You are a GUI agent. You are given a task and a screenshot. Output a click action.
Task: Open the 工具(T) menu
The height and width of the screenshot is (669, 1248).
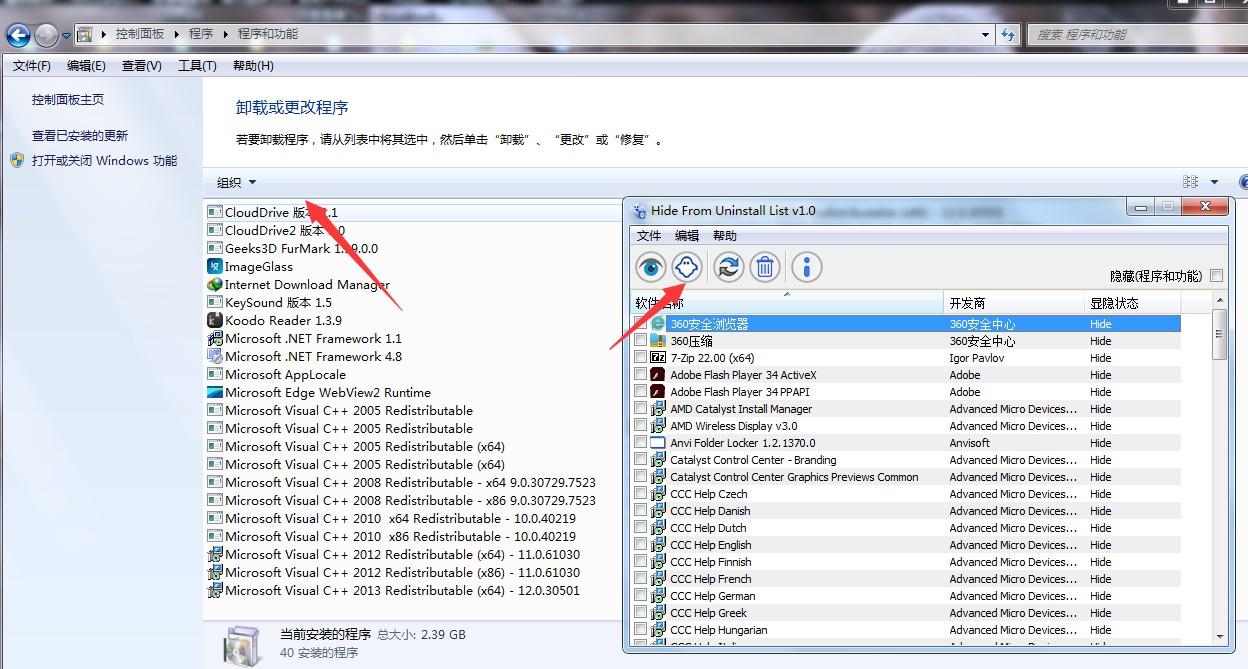197,66
